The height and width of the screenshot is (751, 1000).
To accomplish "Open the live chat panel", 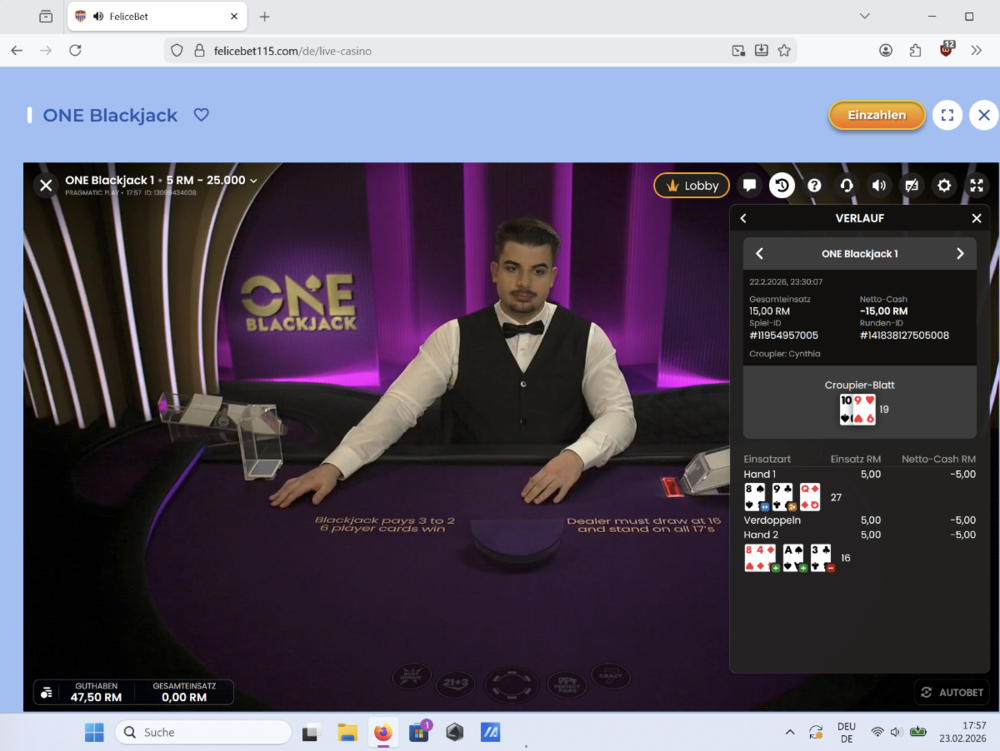I will coord(749,185).
